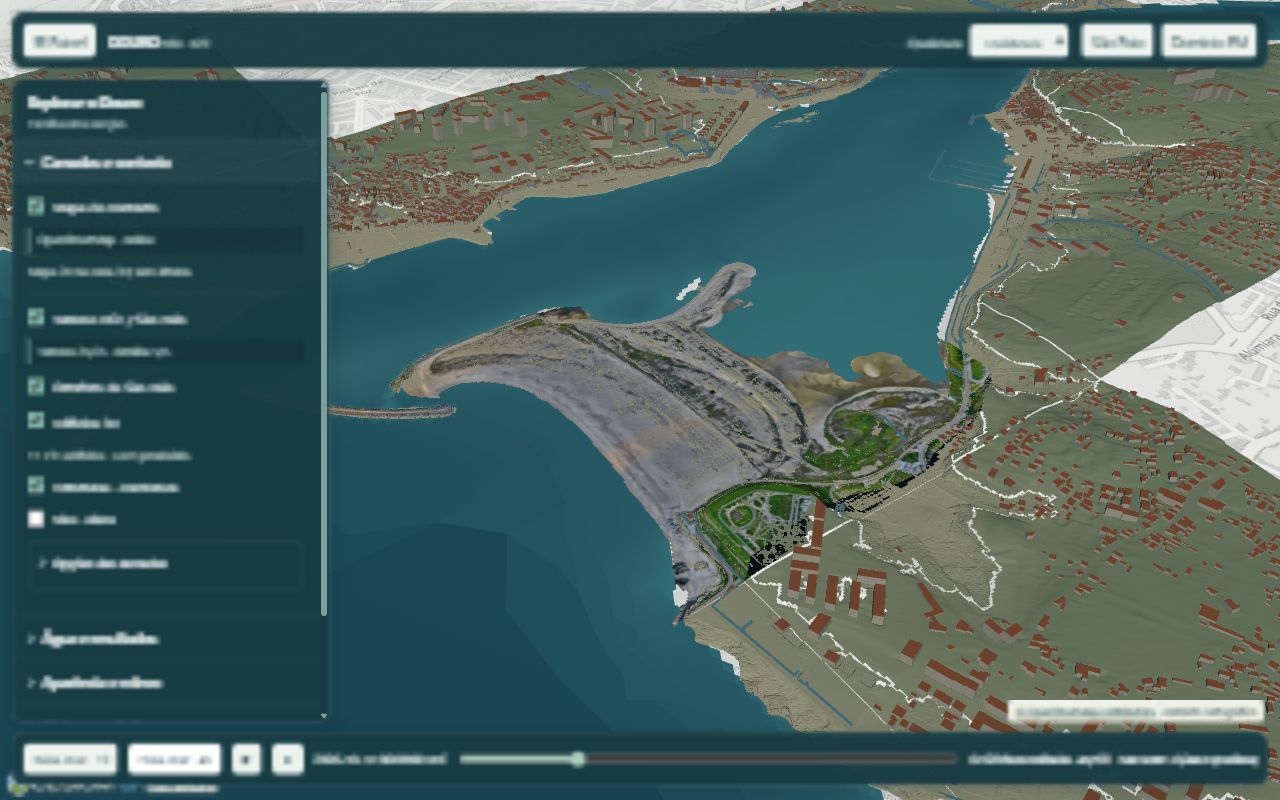Click the dark field under the second checkbox
The width and height of the screenshot is (1280, 800).
coord(165,351)
